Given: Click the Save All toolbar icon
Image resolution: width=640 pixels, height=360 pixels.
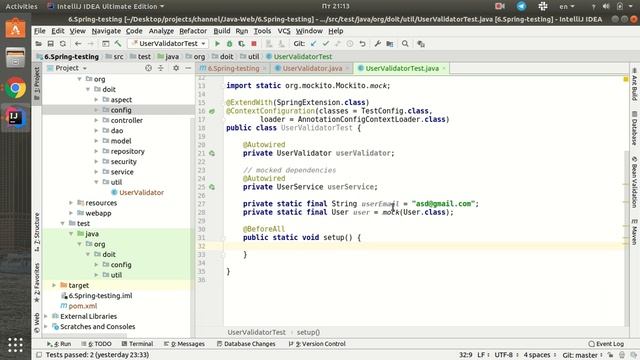Looking at the screenshot, I should tap(51, 44).
